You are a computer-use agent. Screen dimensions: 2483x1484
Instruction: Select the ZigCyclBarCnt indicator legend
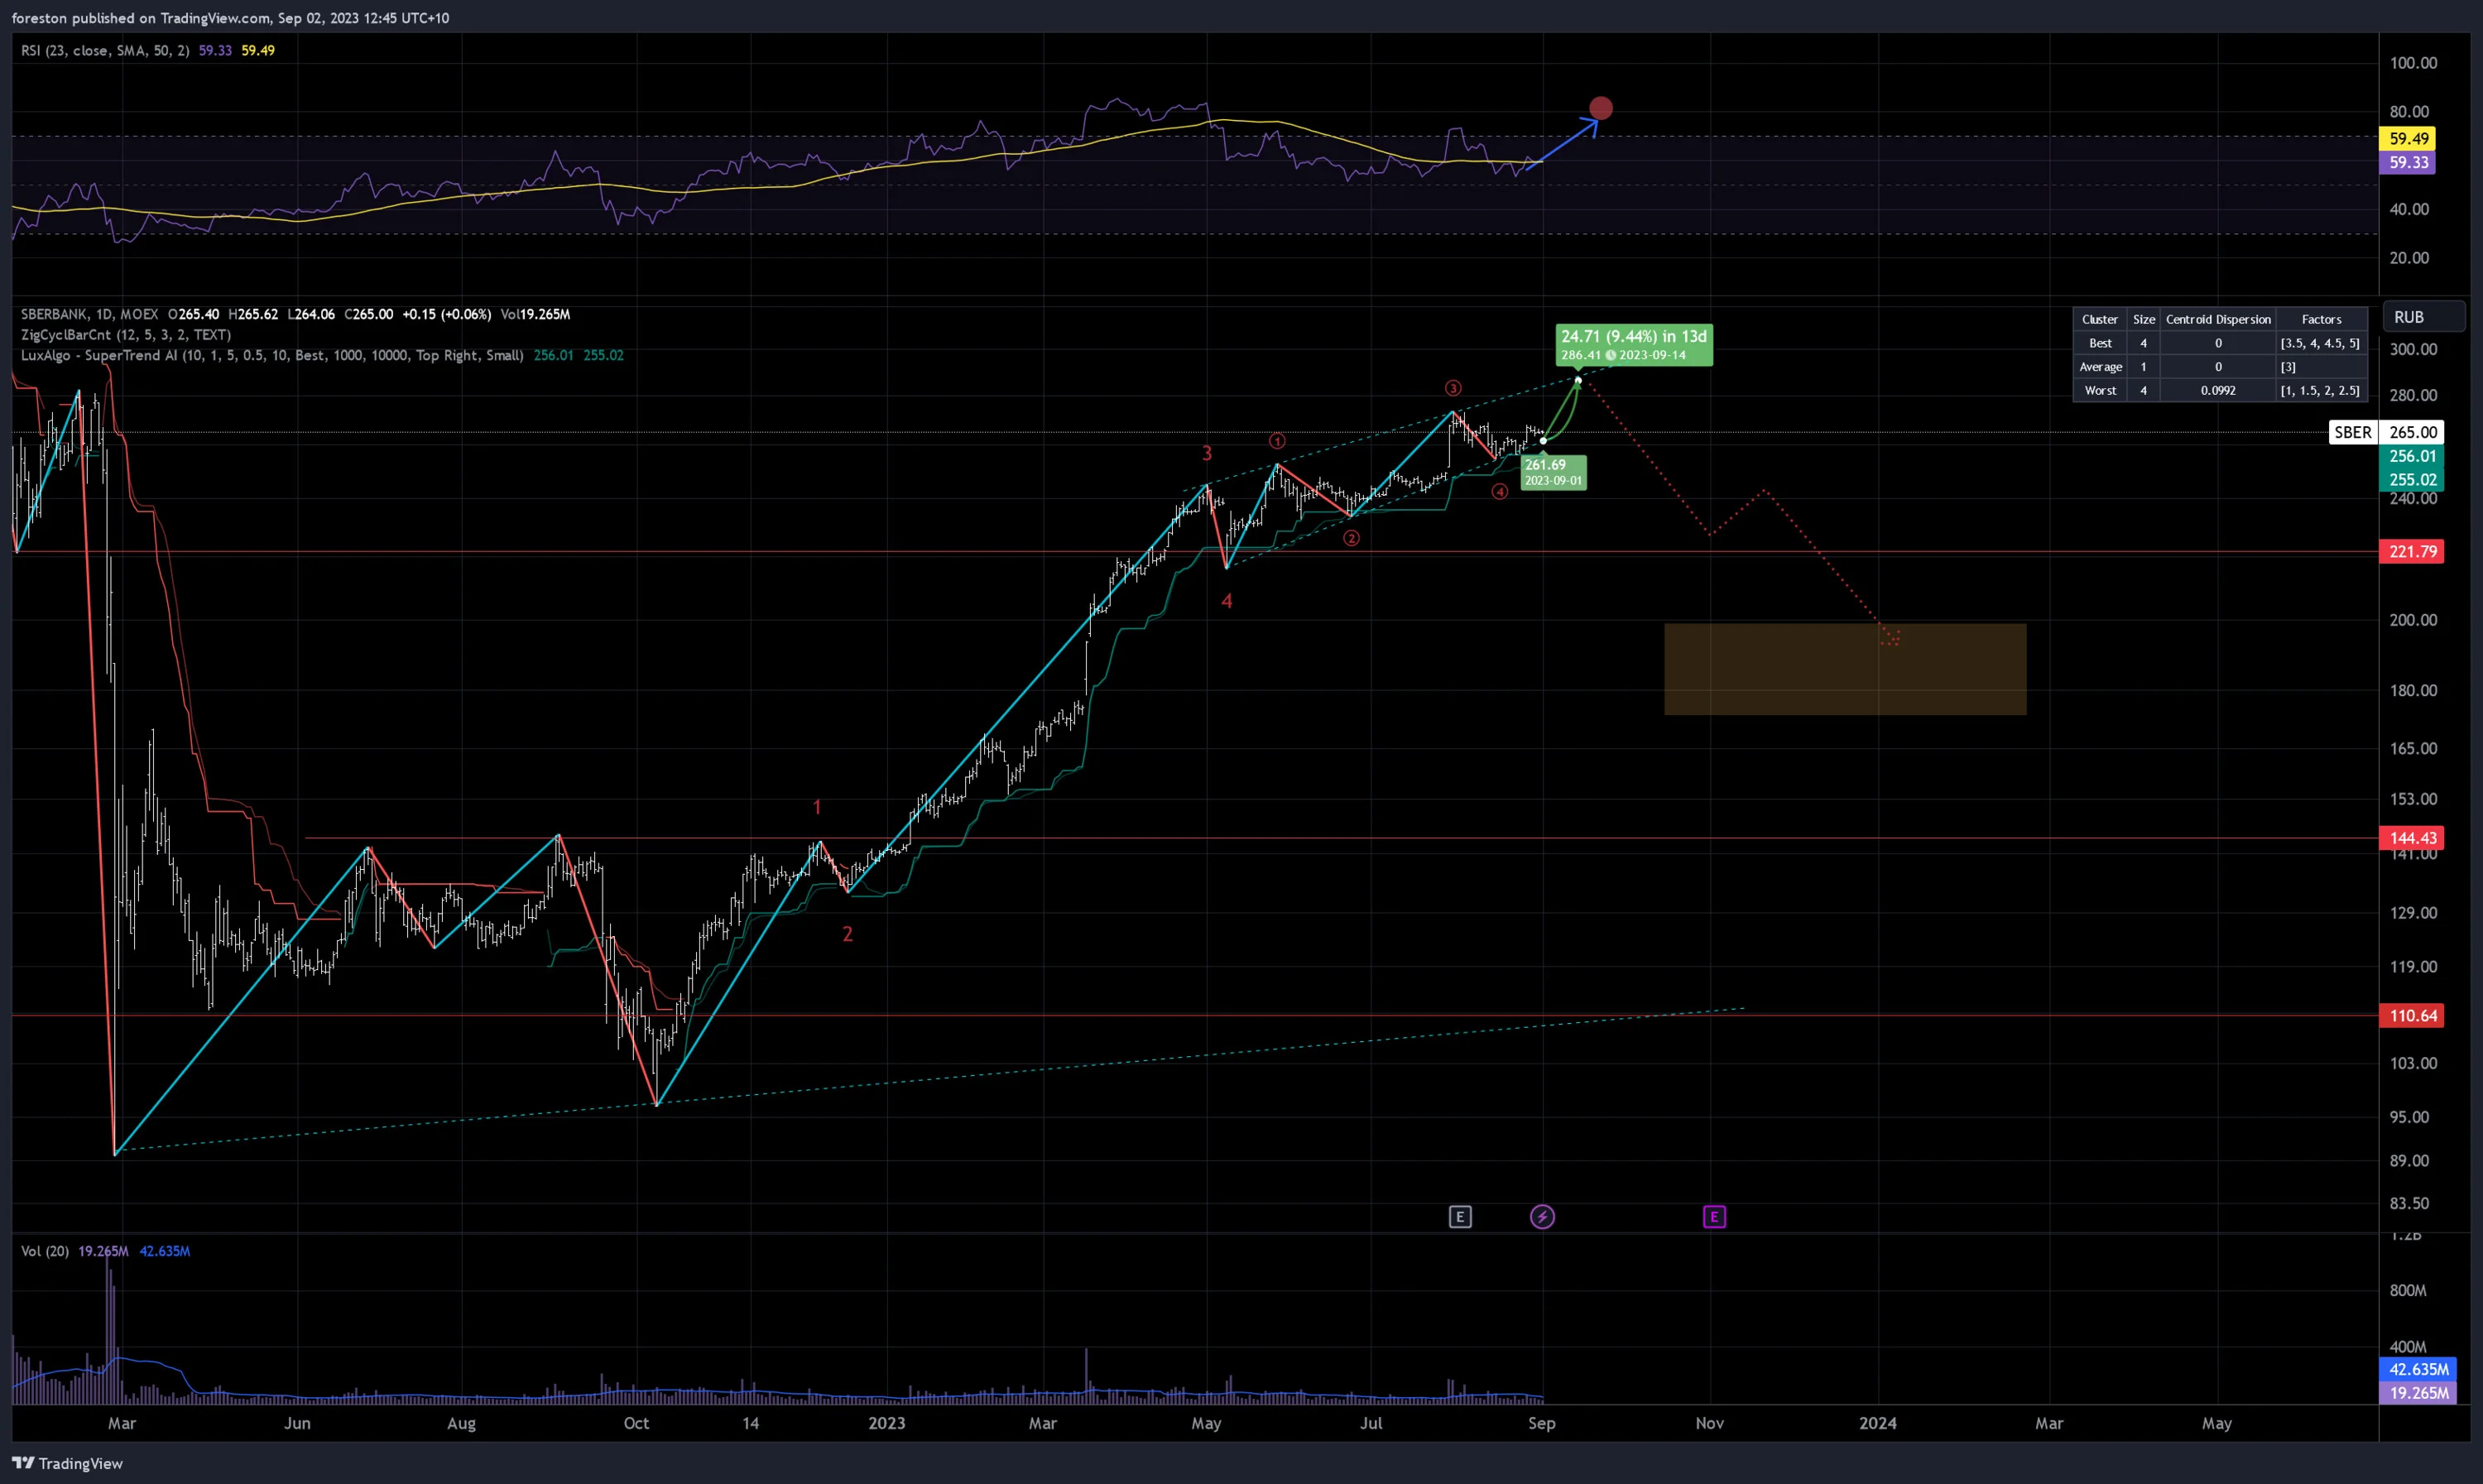[126, 335]
